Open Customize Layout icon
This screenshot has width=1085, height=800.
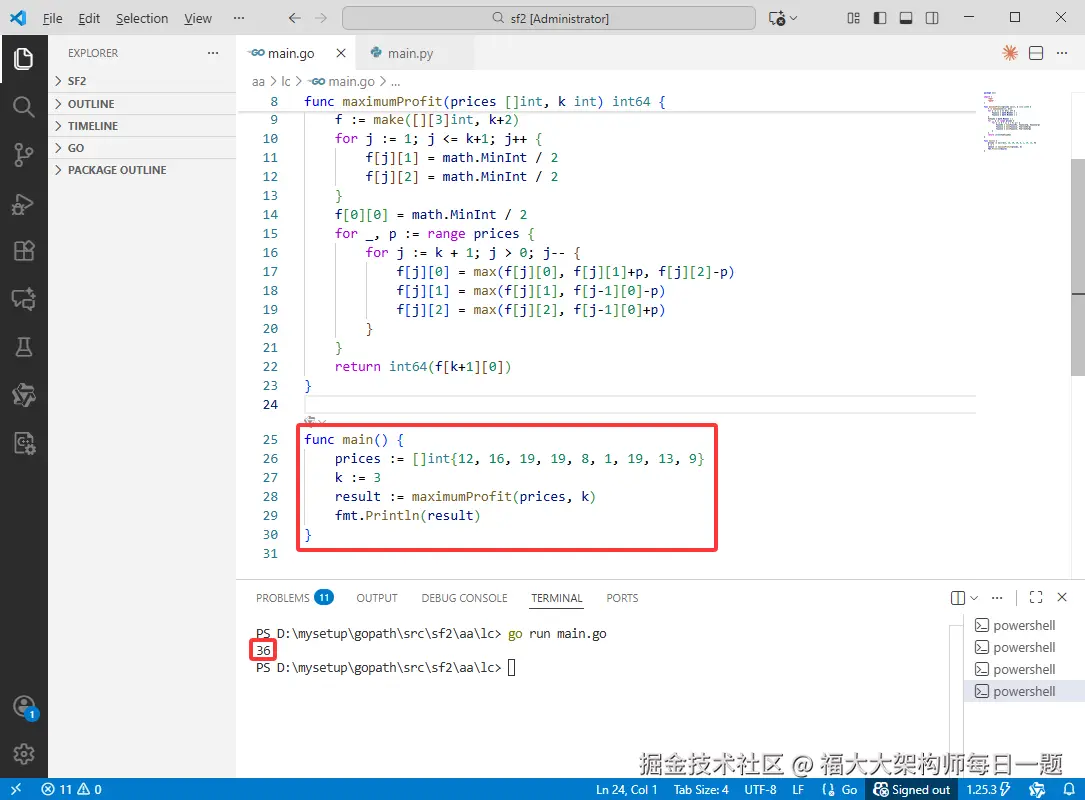tap(853, 18)
